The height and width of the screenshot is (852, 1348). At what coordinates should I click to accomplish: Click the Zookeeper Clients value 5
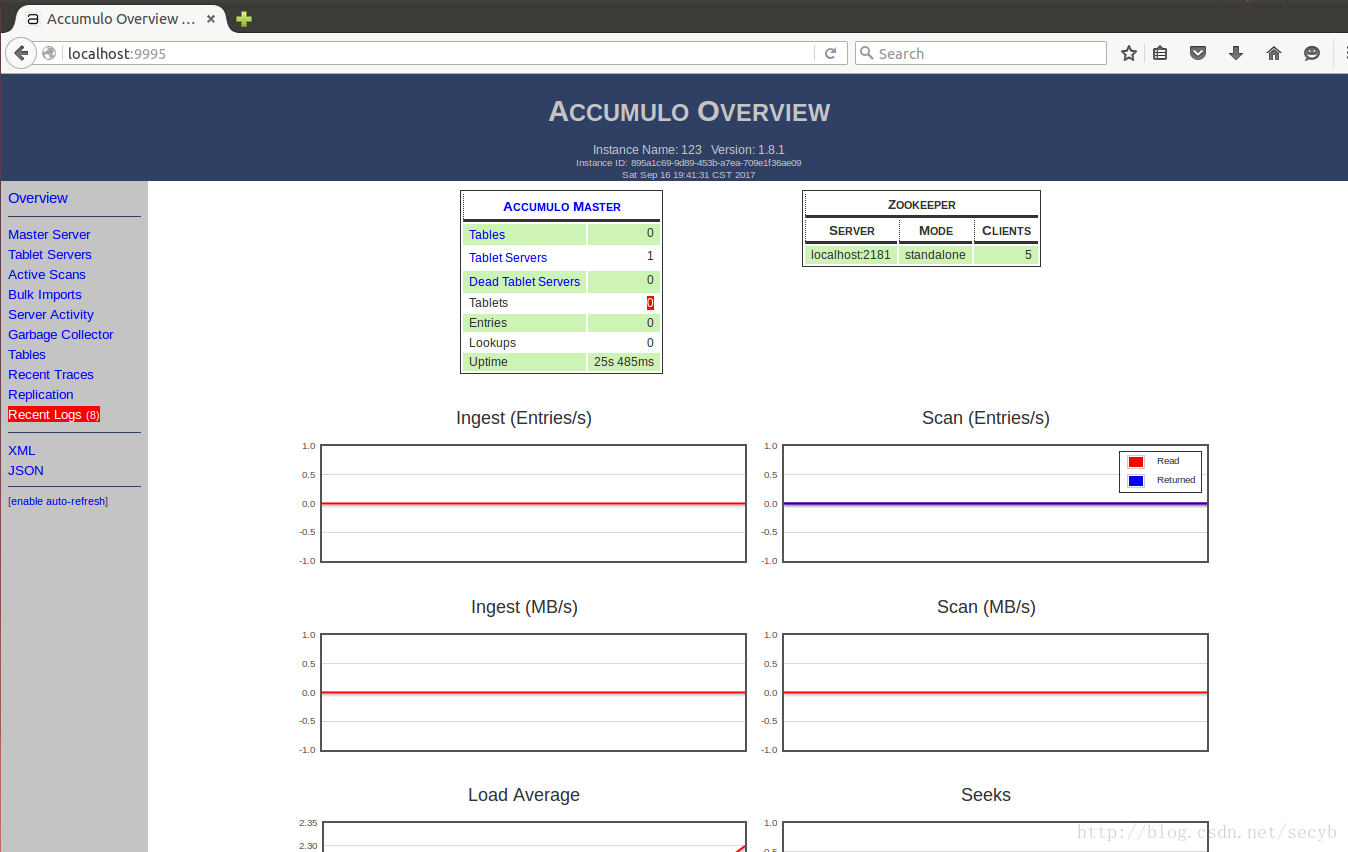pyautogui.click(x=1028, y=255)
